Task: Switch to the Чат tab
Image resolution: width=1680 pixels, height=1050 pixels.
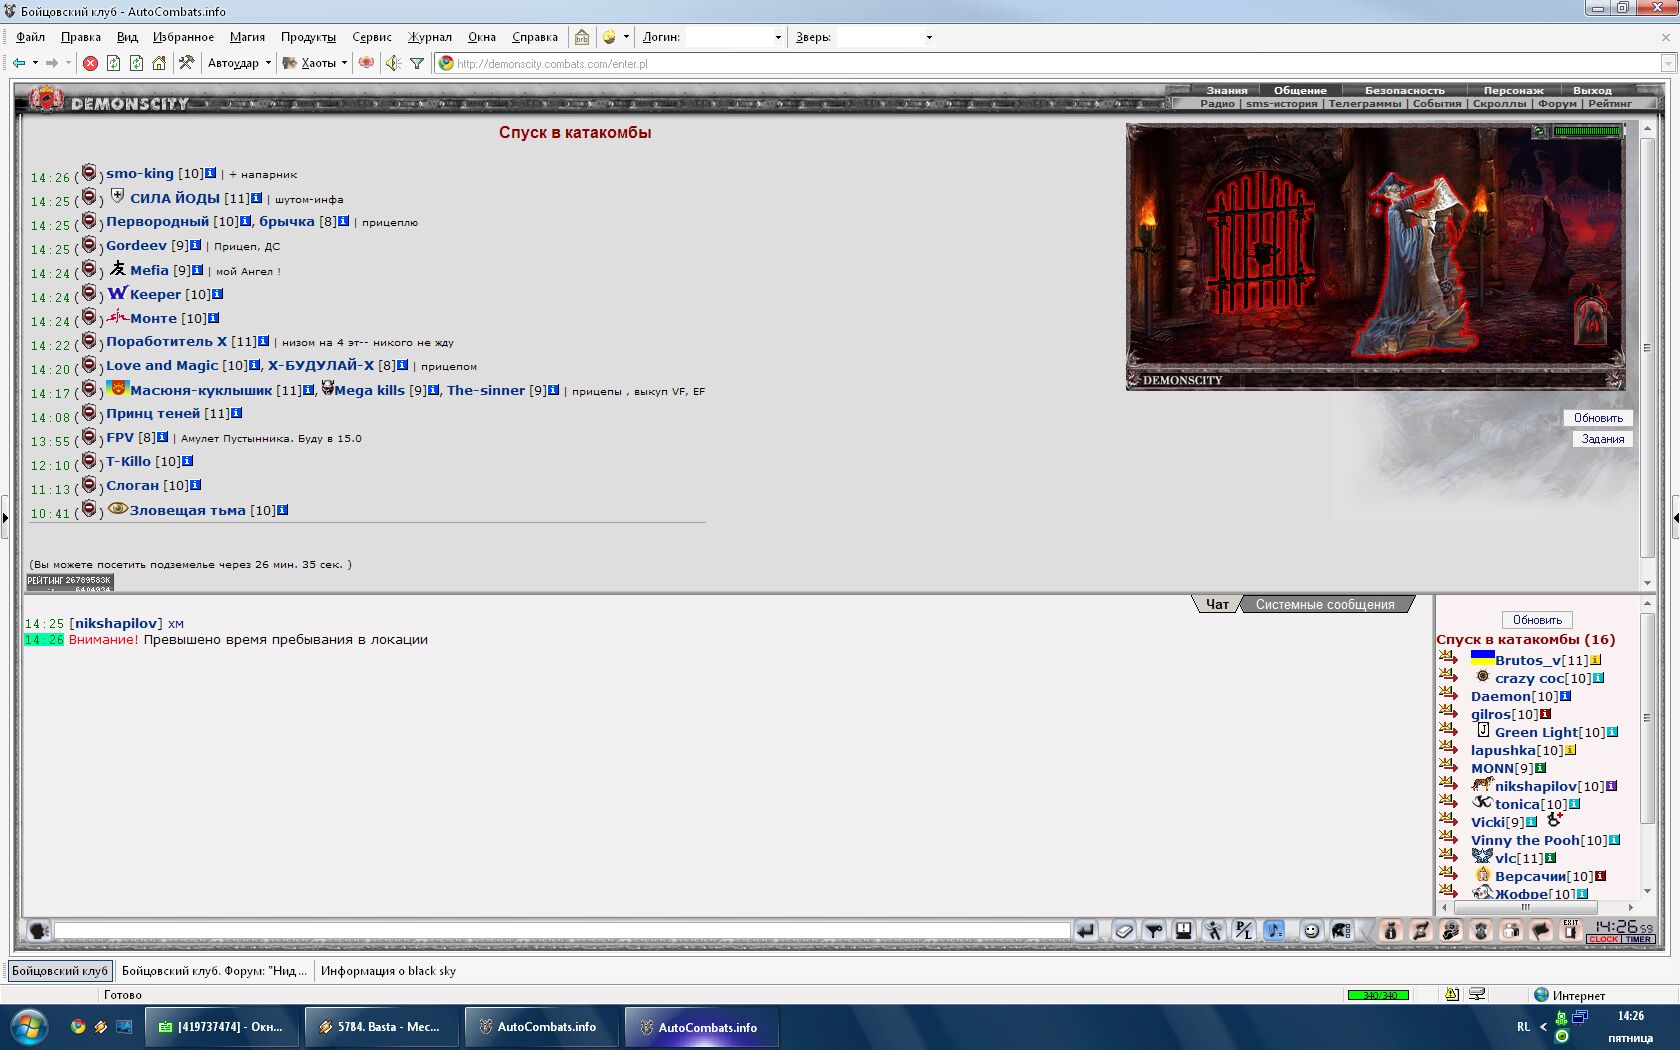Action: point(1217,604)
